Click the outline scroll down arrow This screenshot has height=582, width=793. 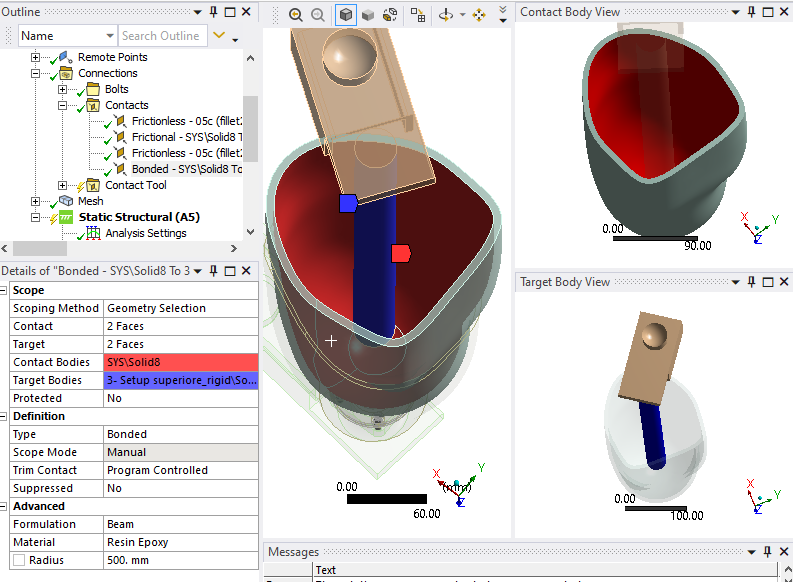250,232
